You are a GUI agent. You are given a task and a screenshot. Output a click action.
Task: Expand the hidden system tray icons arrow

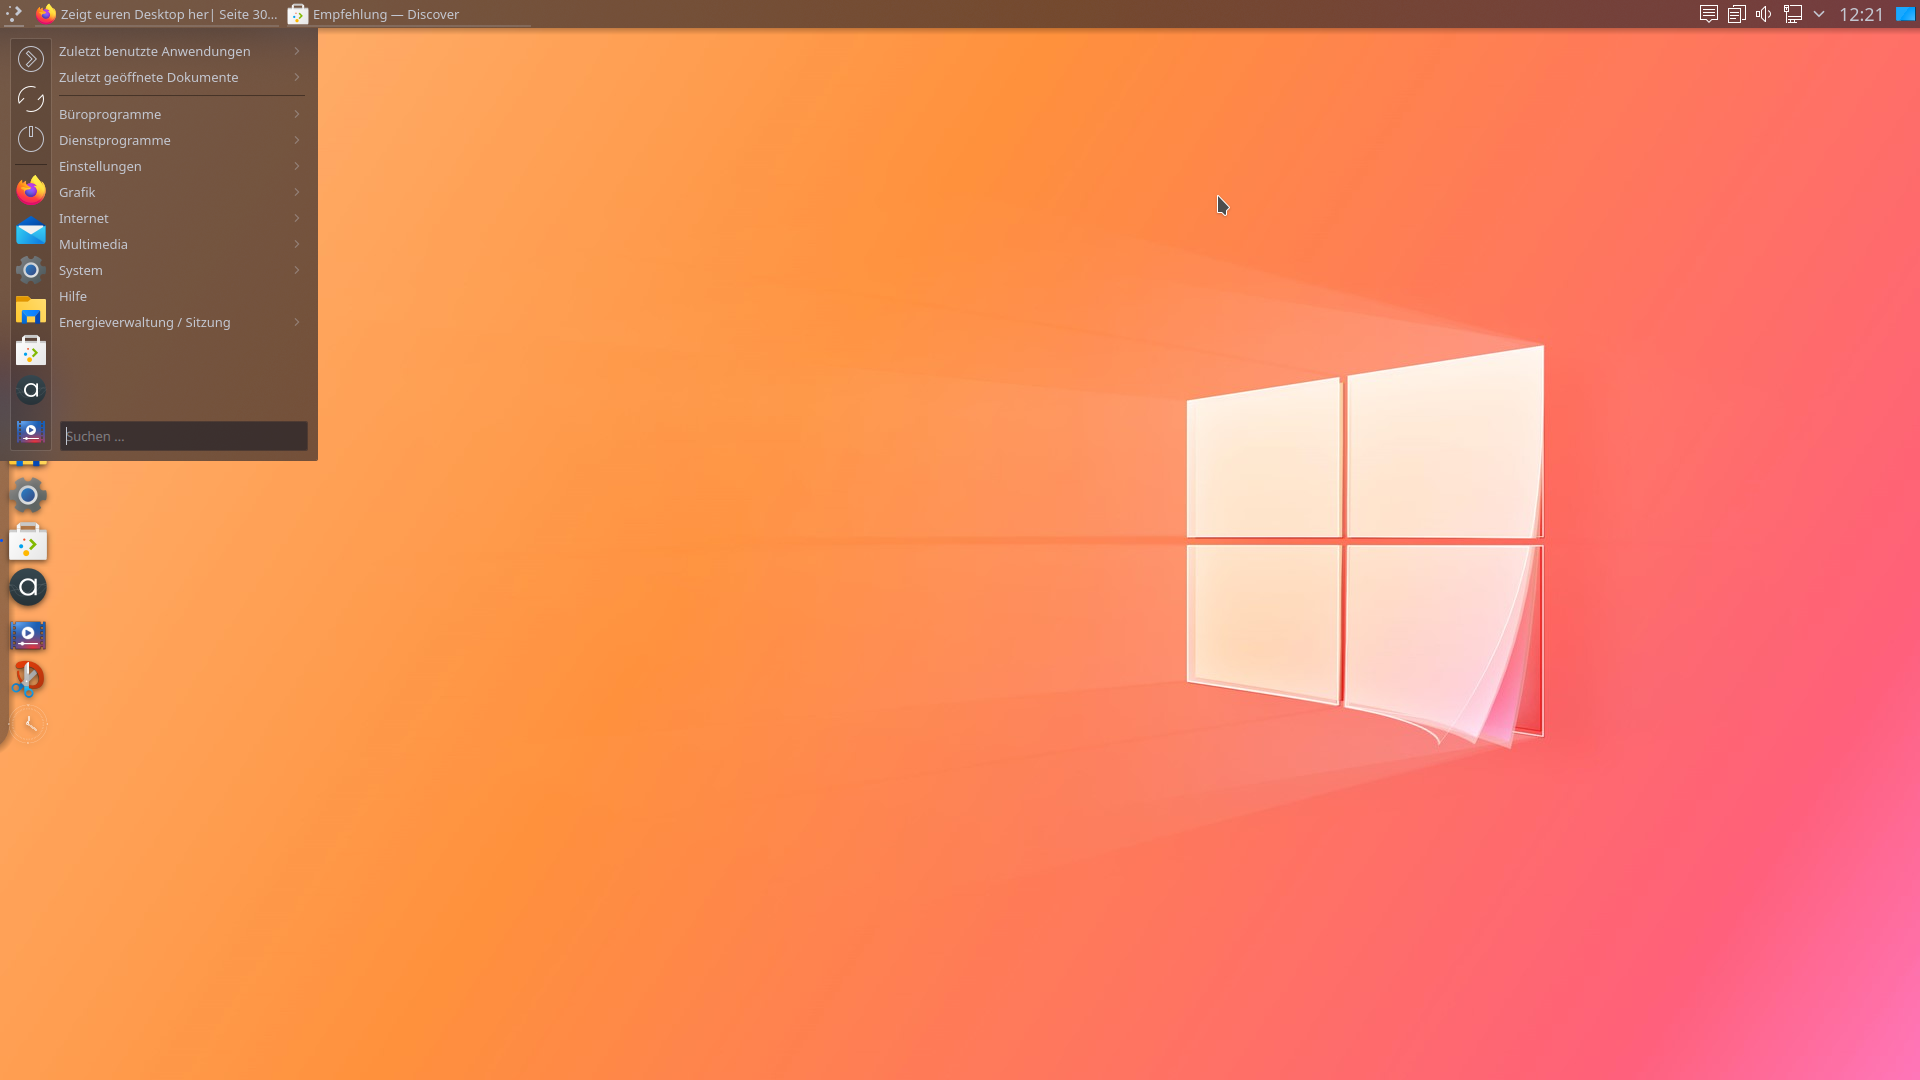(1819, 14)
